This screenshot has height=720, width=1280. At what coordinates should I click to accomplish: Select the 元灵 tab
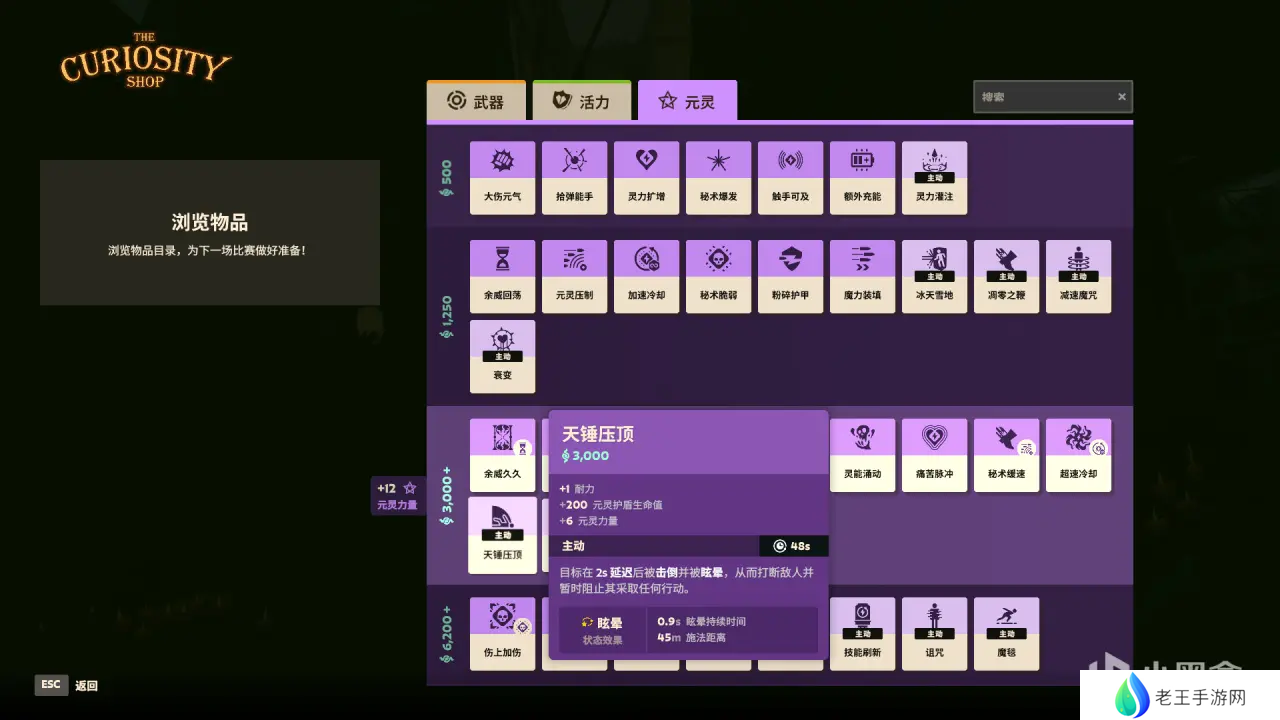687,101
